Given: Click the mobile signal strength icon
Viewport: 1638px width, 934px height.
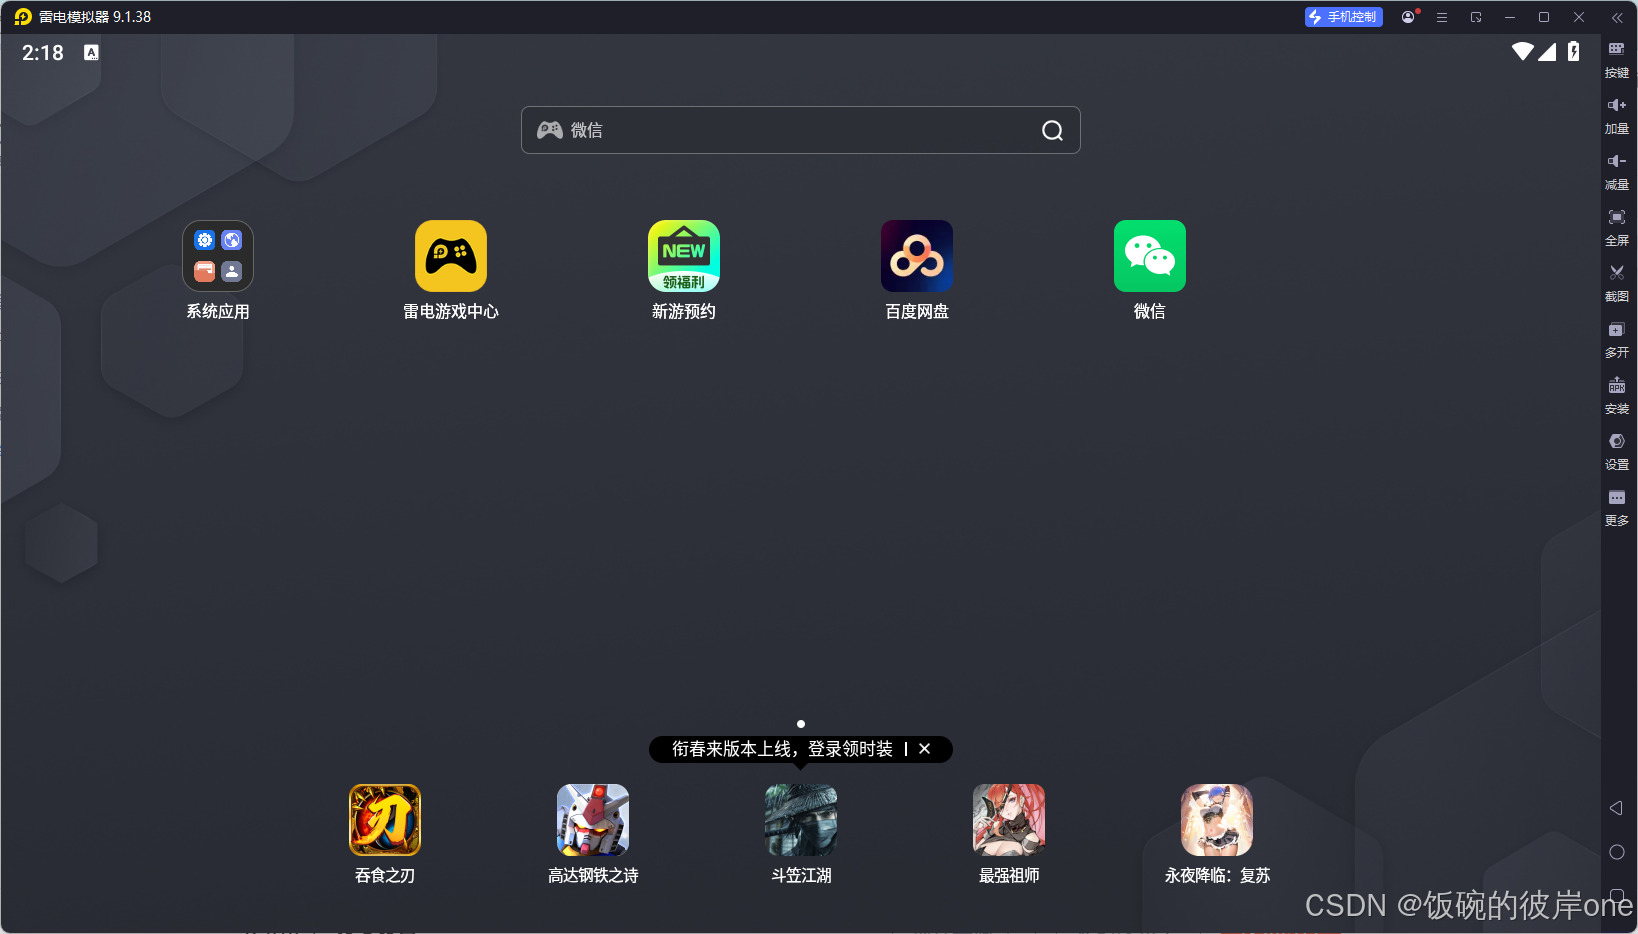Looking at the screenshot, I should click(1547, 52).
